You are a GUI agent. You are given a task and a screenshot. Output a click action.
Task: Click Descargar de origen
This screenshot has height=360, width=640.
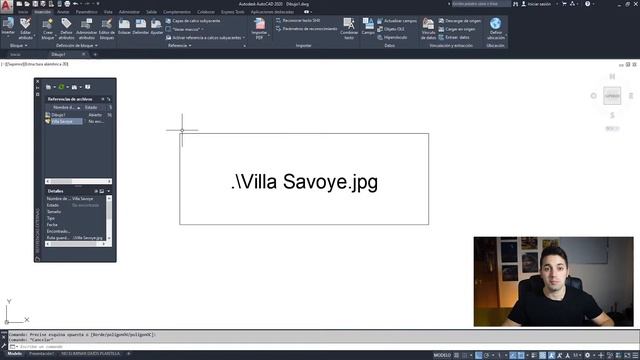pyautogui.click(x=460, y=21)
